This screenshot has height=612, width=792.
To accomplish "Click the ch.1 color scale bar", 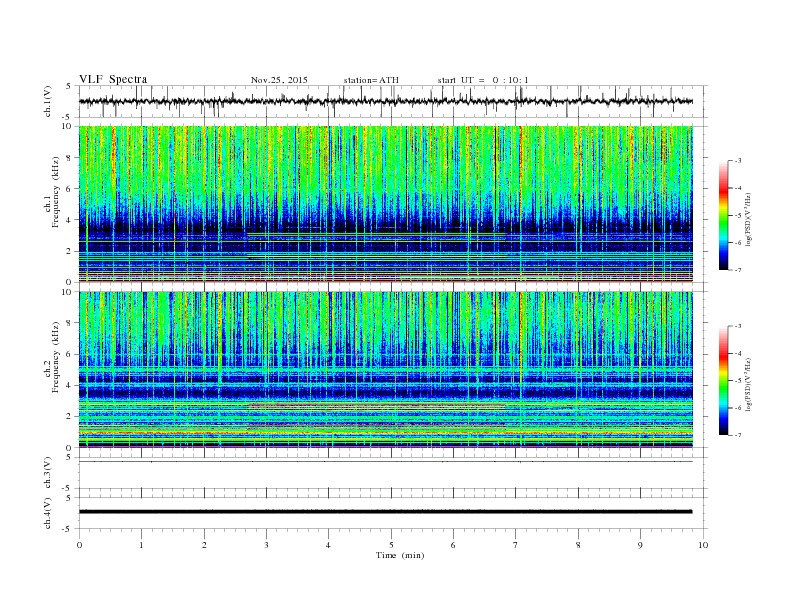I will point(723,215).
